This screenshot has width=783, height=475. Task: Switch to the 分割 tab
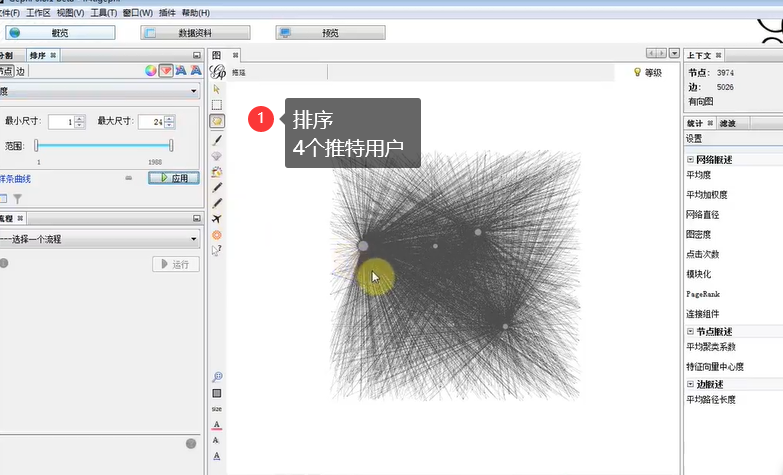point(6,55)
